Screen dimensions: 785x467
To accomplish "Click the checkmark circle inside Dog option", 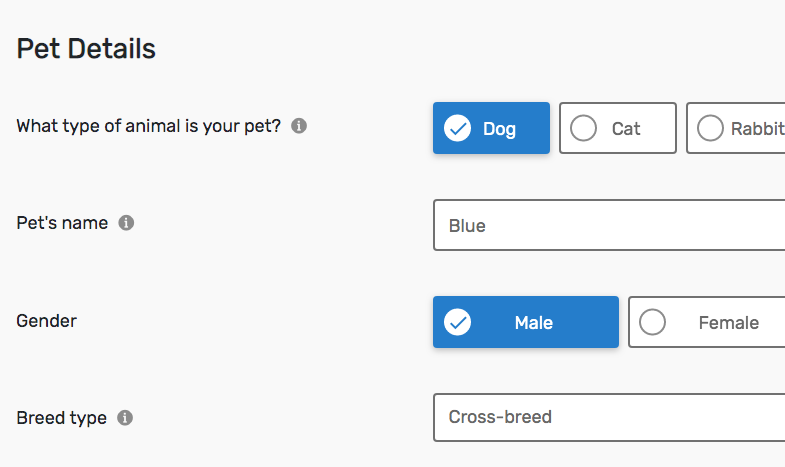I will coord(457,128).
